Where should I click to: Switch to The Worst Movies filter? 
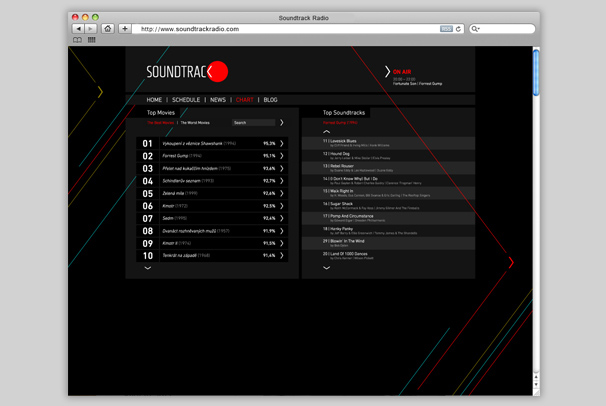[x=195, y=122]
